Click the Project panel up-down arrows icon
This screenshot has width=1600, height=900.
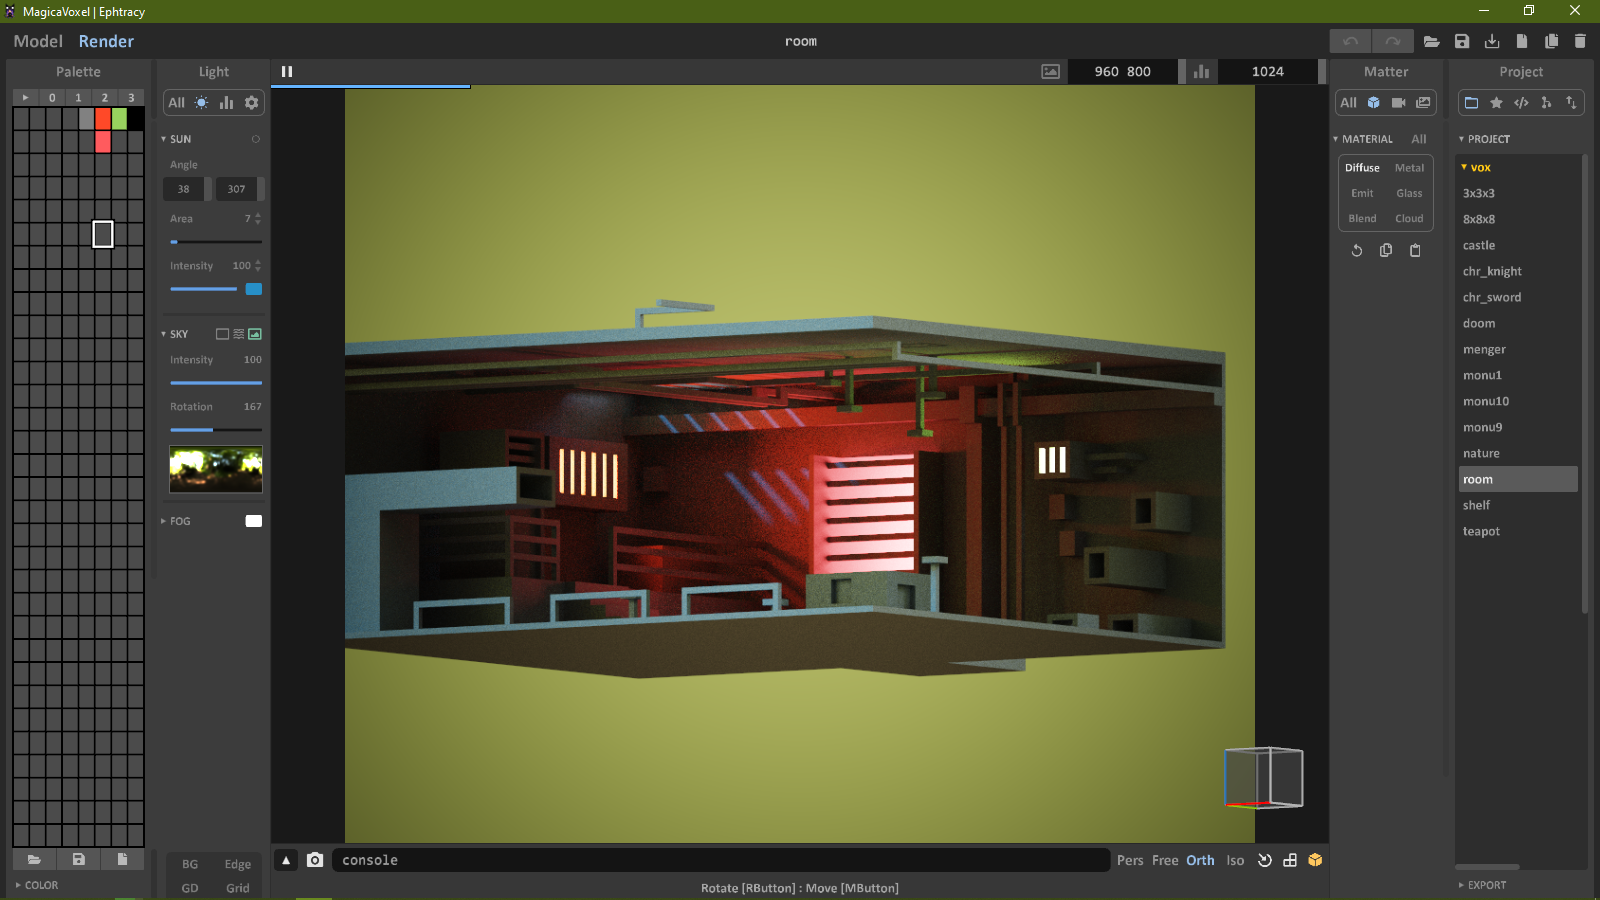(1571, 102)
